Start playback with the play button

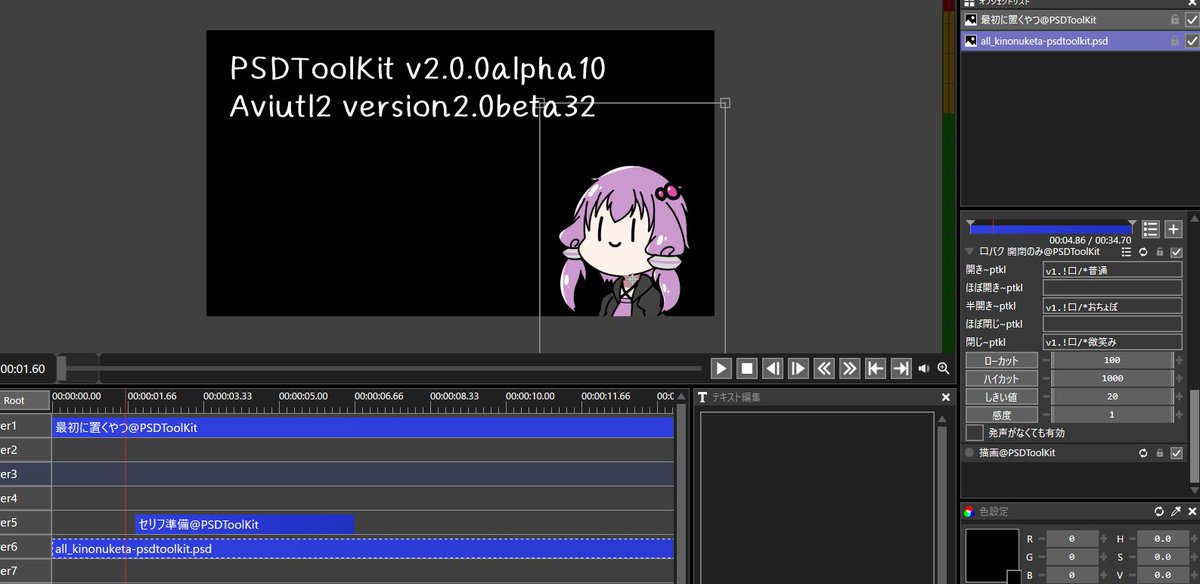[721, 368]
